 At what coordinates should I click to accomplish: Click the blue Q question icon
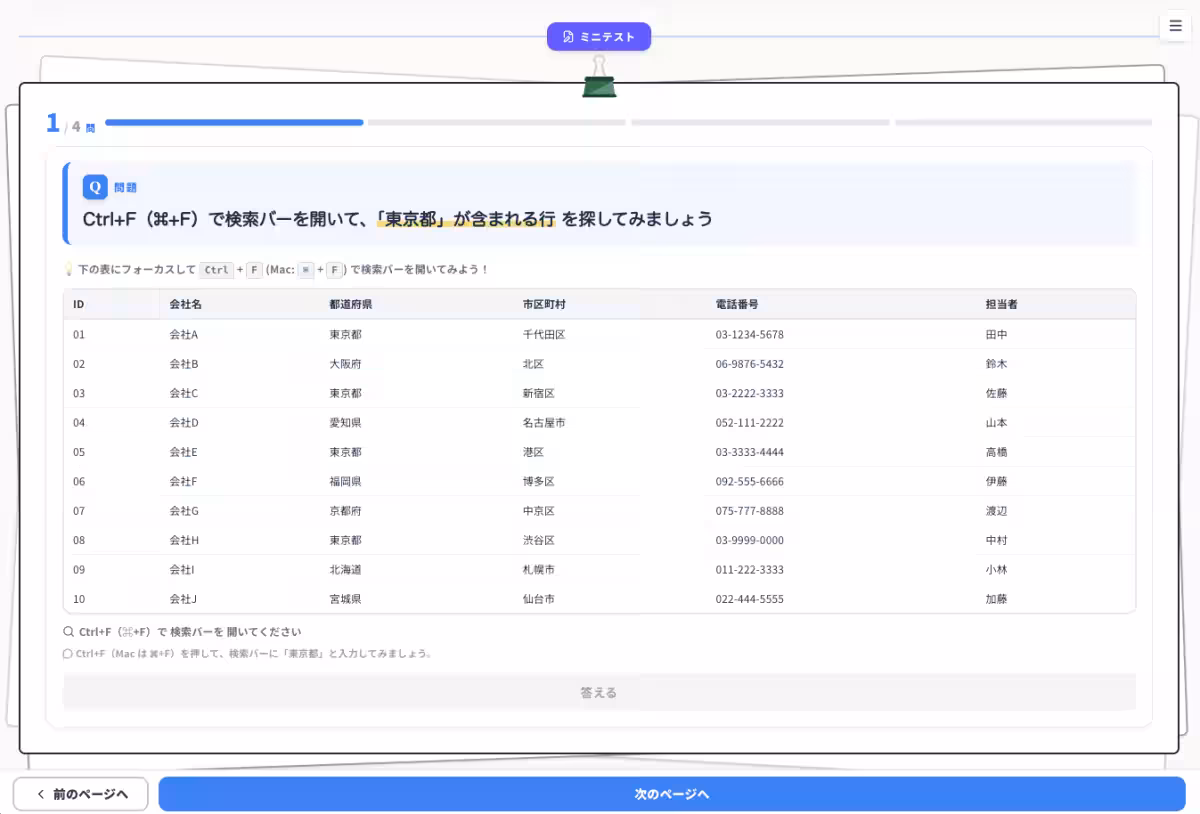coord(95,187)
